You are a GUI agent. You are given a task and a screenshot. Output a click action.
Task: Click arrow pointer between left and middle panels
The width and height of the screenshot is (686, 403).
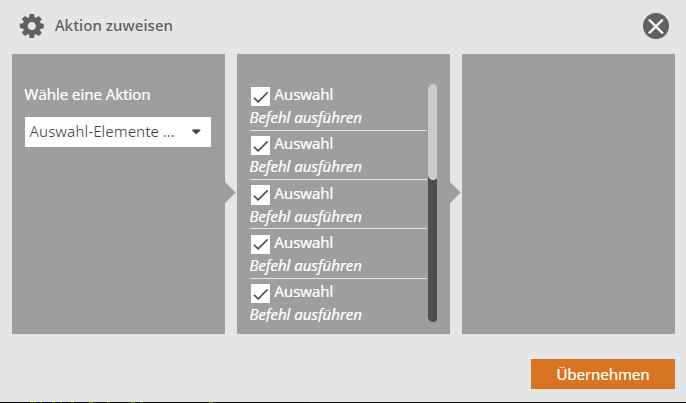(x=230, y=192)
